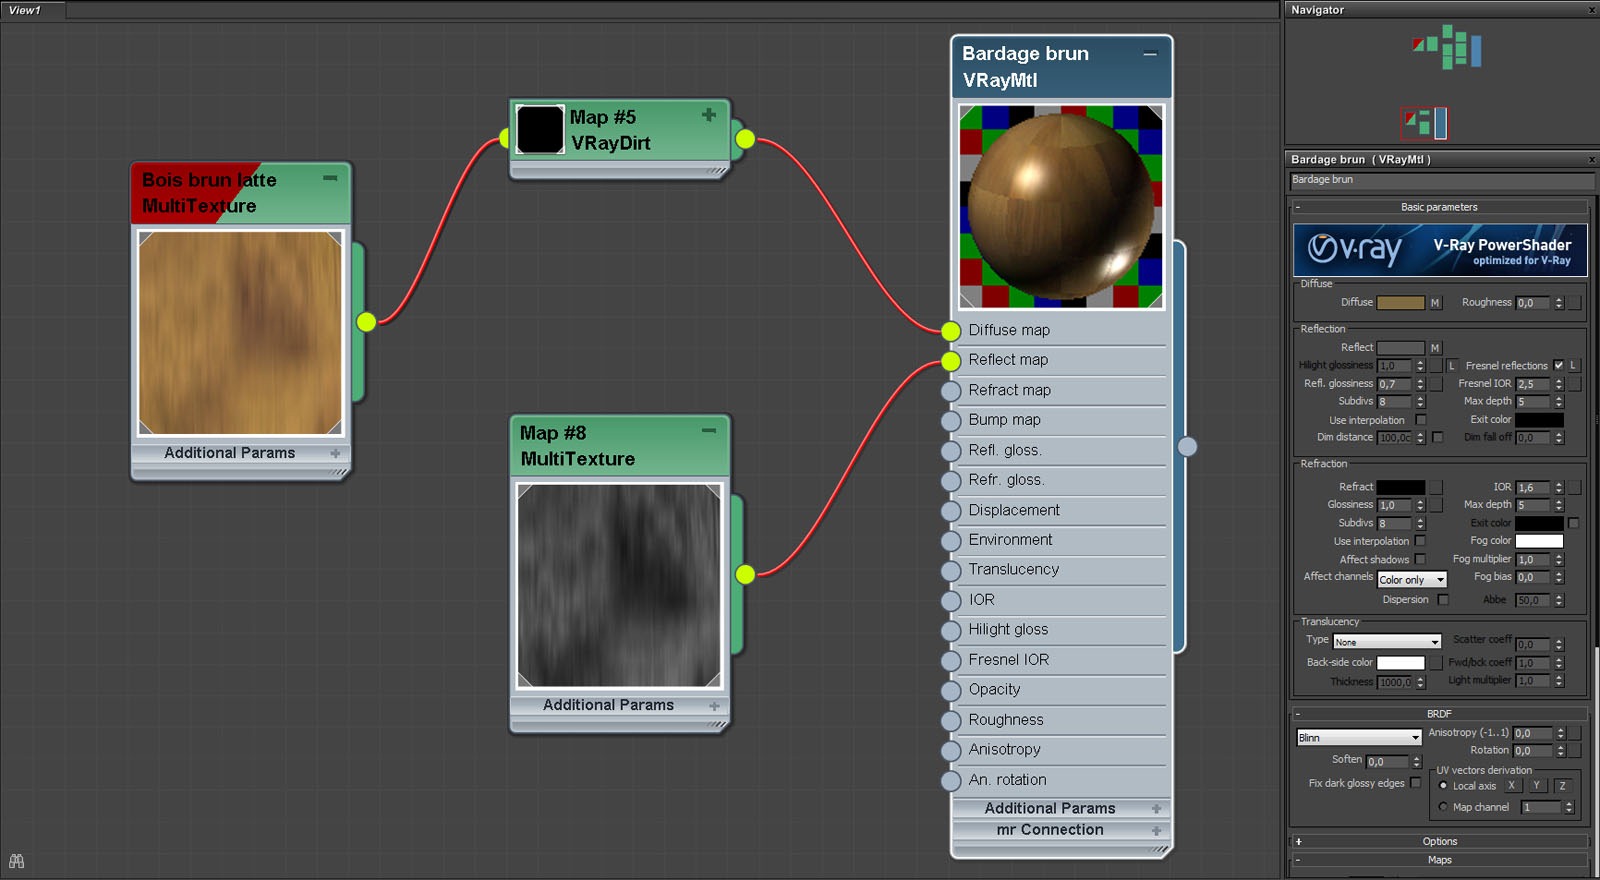The height and width of the screenshot is (880, 1600).
Task: Collapse the Bardage brun VRayMtl node
Action: pos(1150,54)
